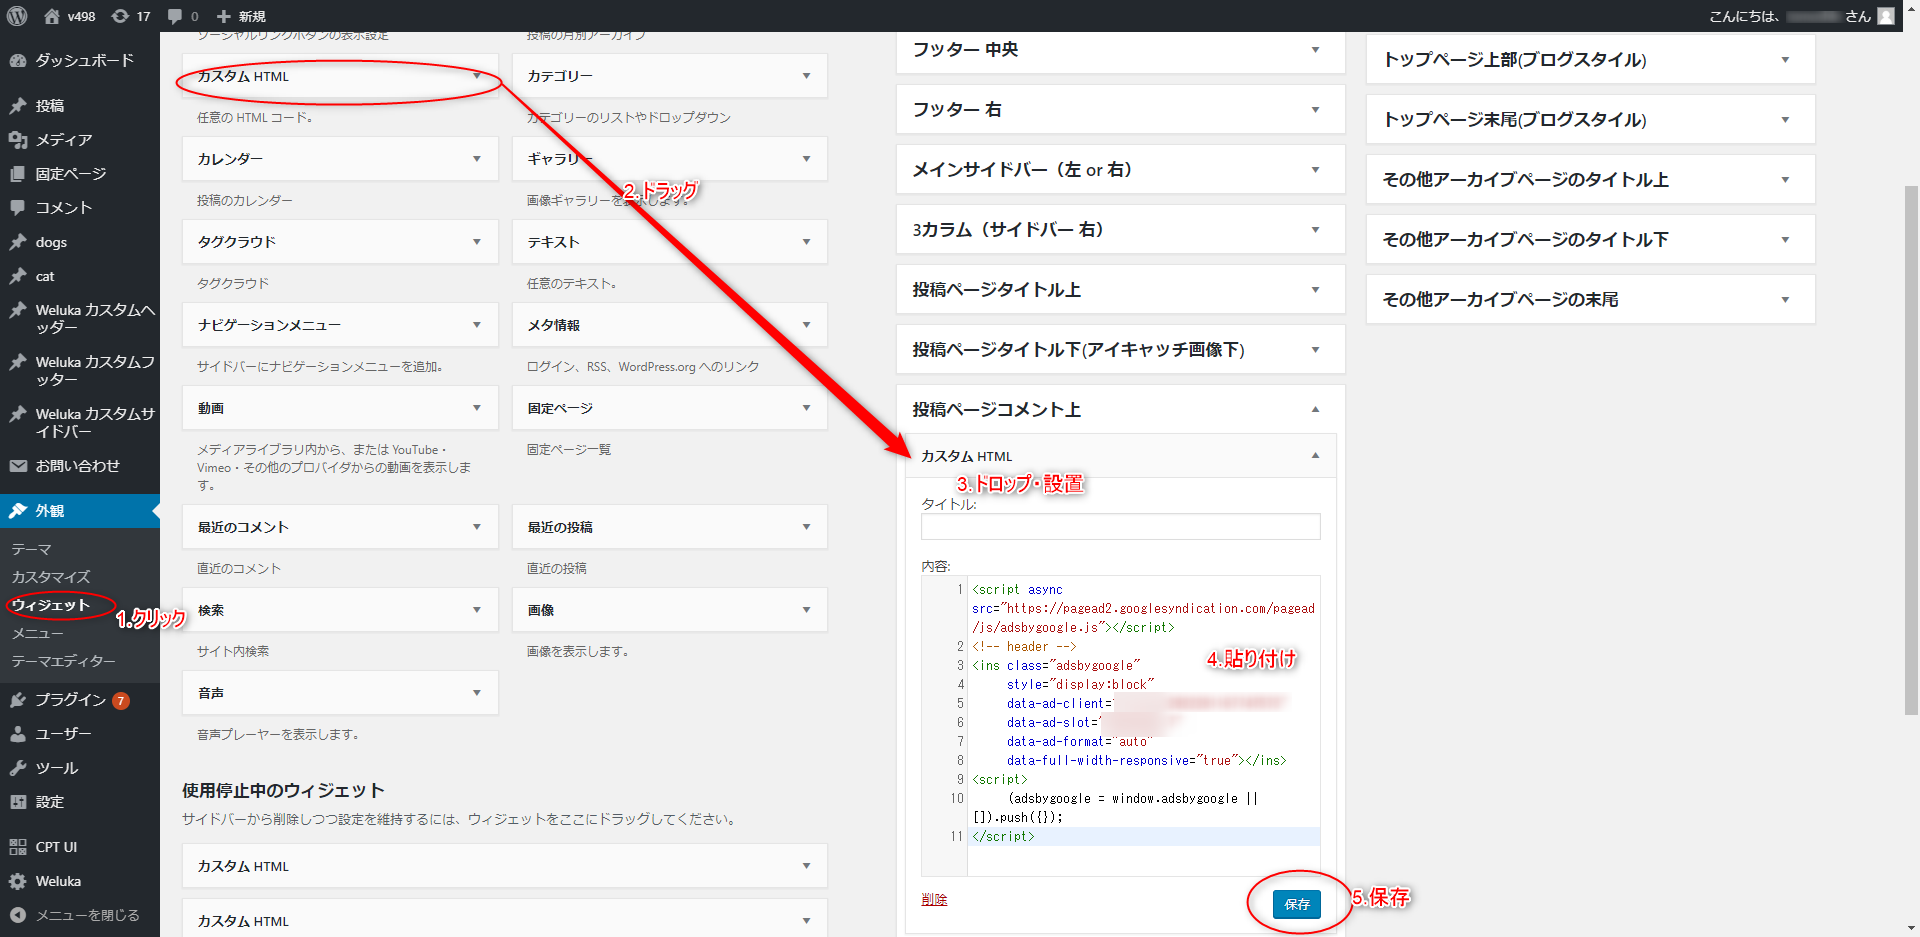Collapse the sidebar with メニューを閉じる icon
The height and width of the screenshot is (937, 1920).
(x=18, y=915)
